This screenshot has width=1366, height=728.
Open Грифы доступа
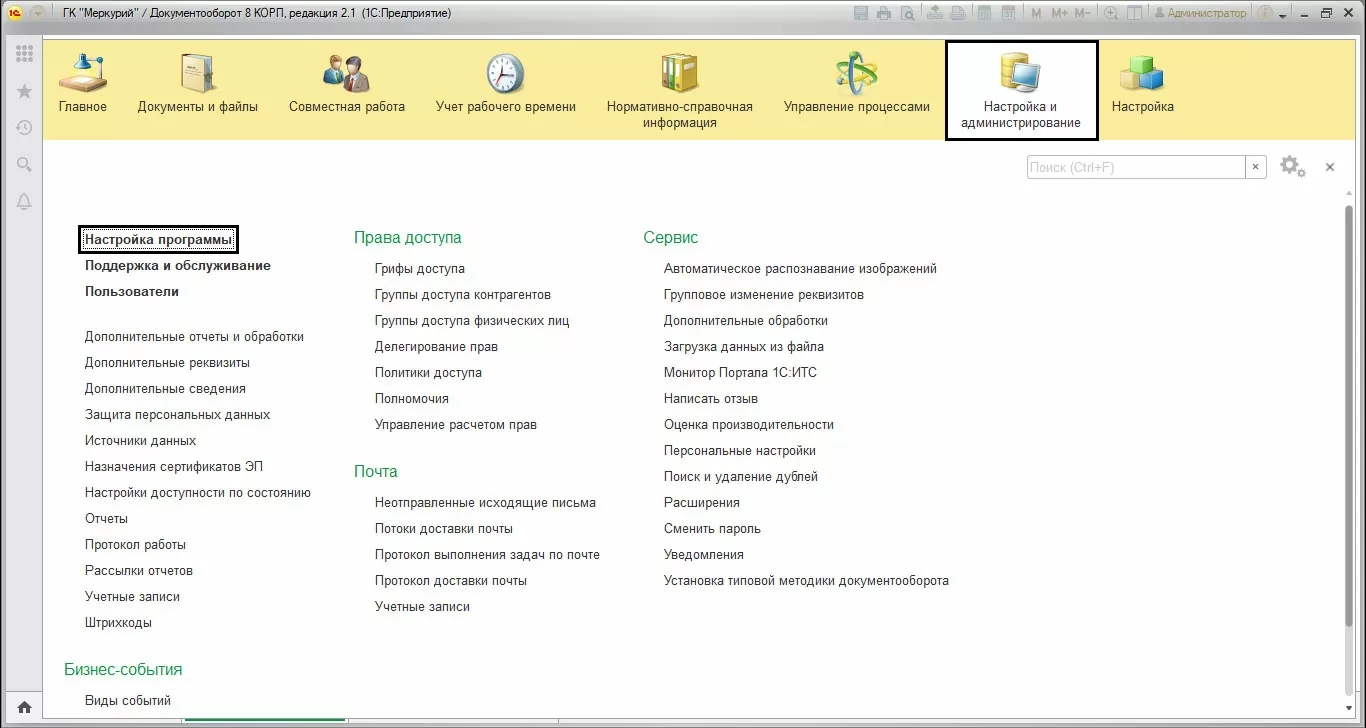420,269
